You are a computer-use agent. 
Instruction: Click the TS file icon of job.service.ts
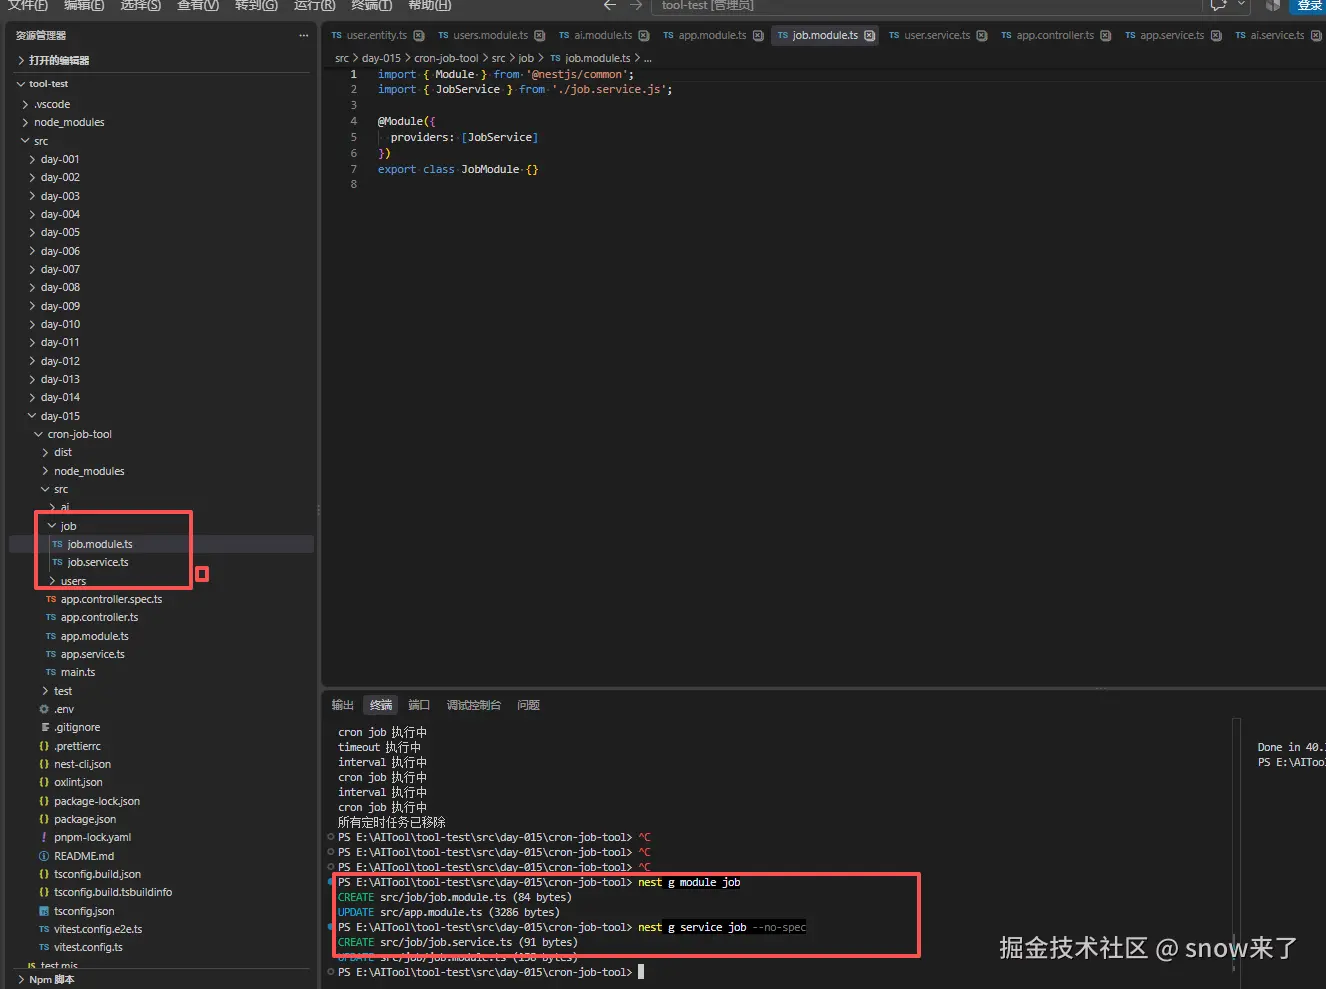click(57, 563)
